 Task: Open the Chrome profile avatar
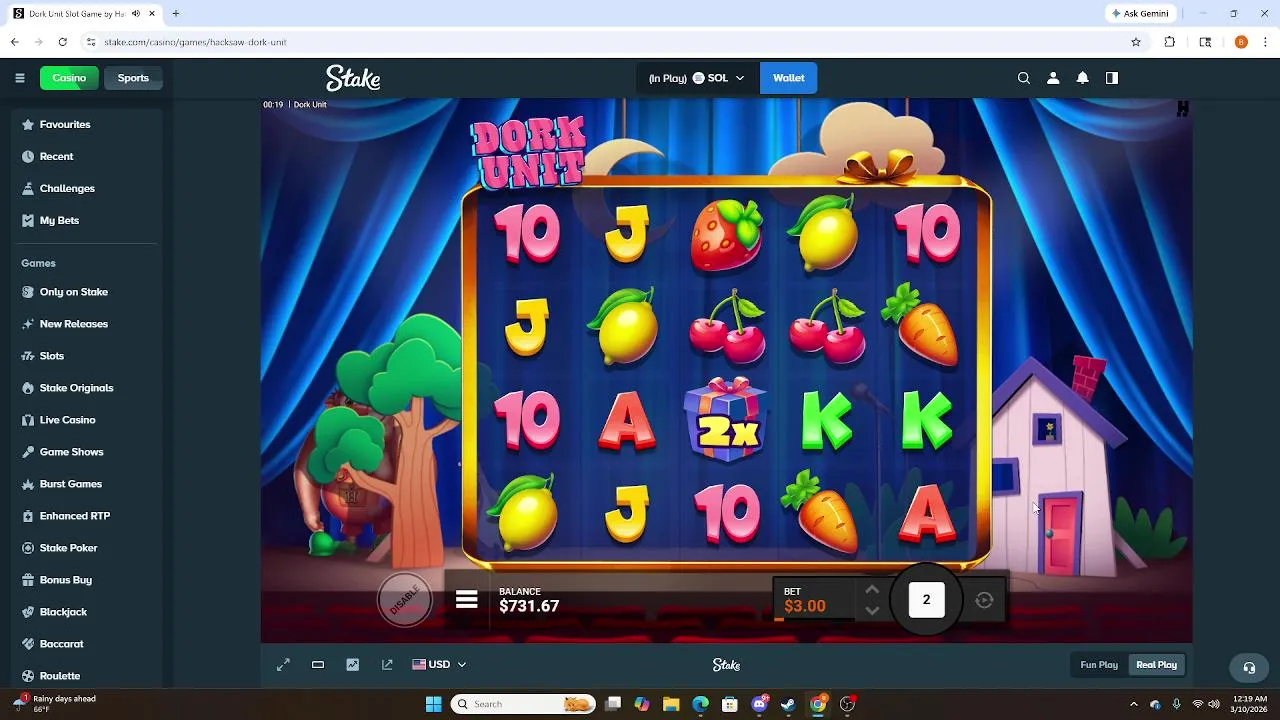coord(1241,42)
